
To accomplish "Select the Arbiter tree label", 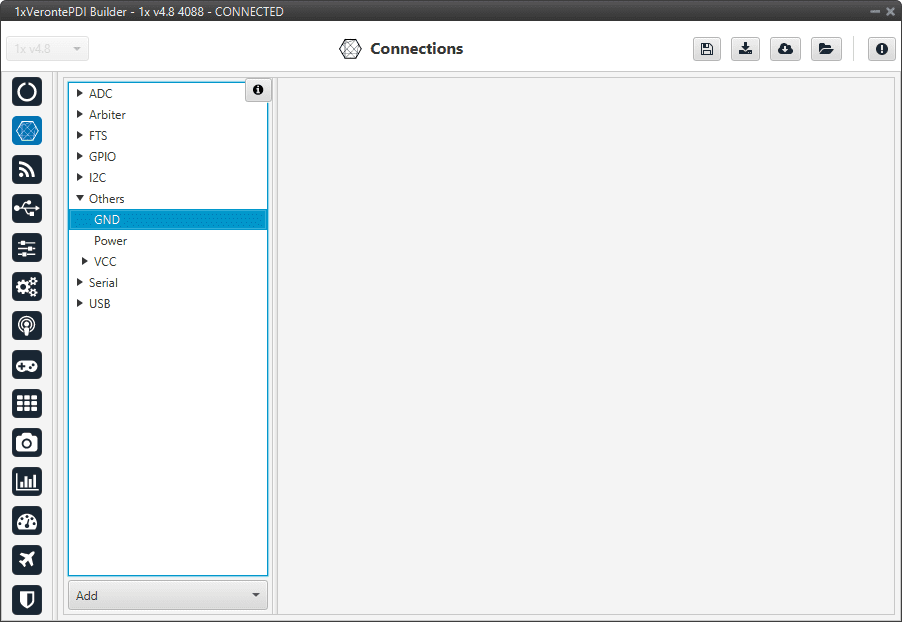I will coord(107,115).
